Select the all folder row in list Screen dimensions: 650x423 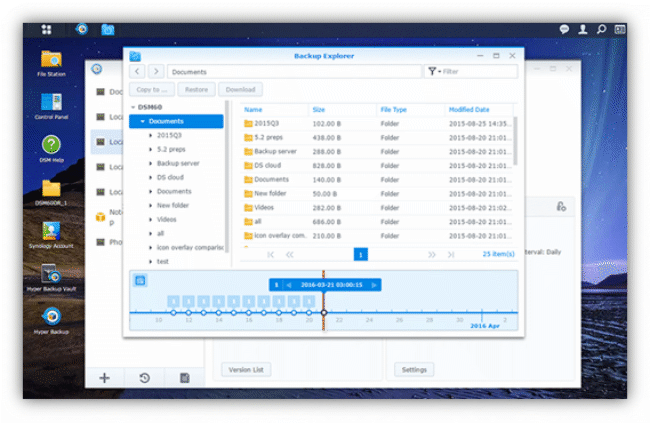click(376, 221)
